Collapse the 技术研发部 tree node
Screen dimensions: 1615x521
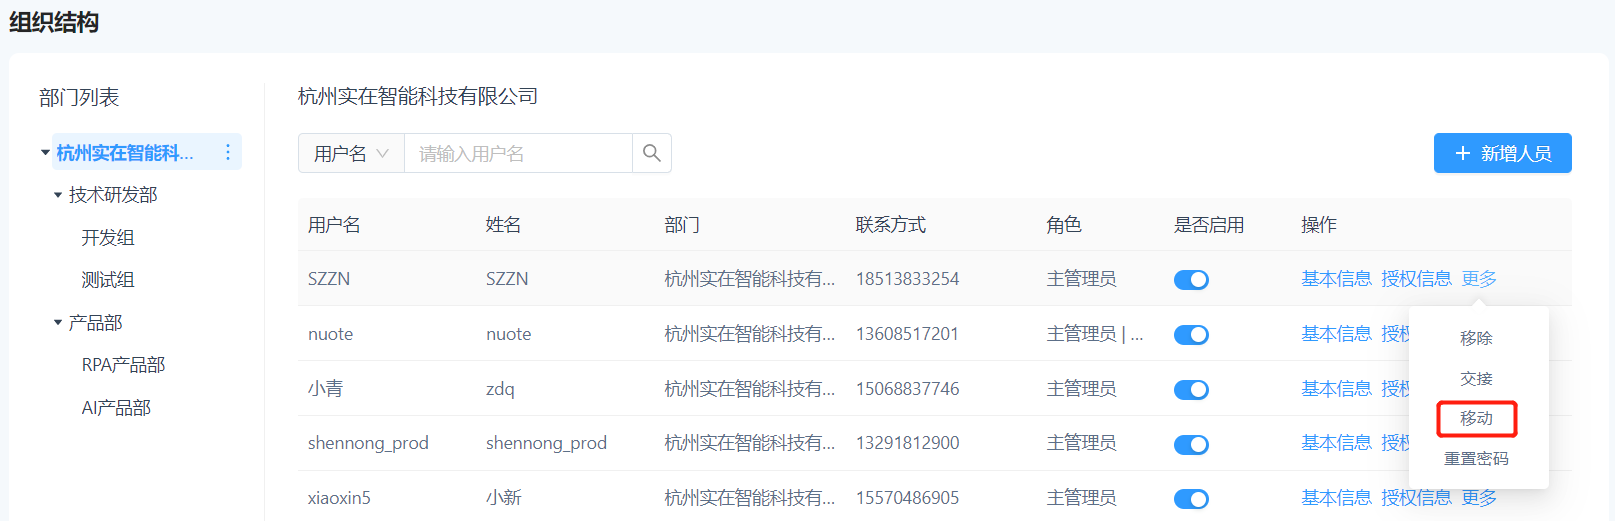point(58,195)
